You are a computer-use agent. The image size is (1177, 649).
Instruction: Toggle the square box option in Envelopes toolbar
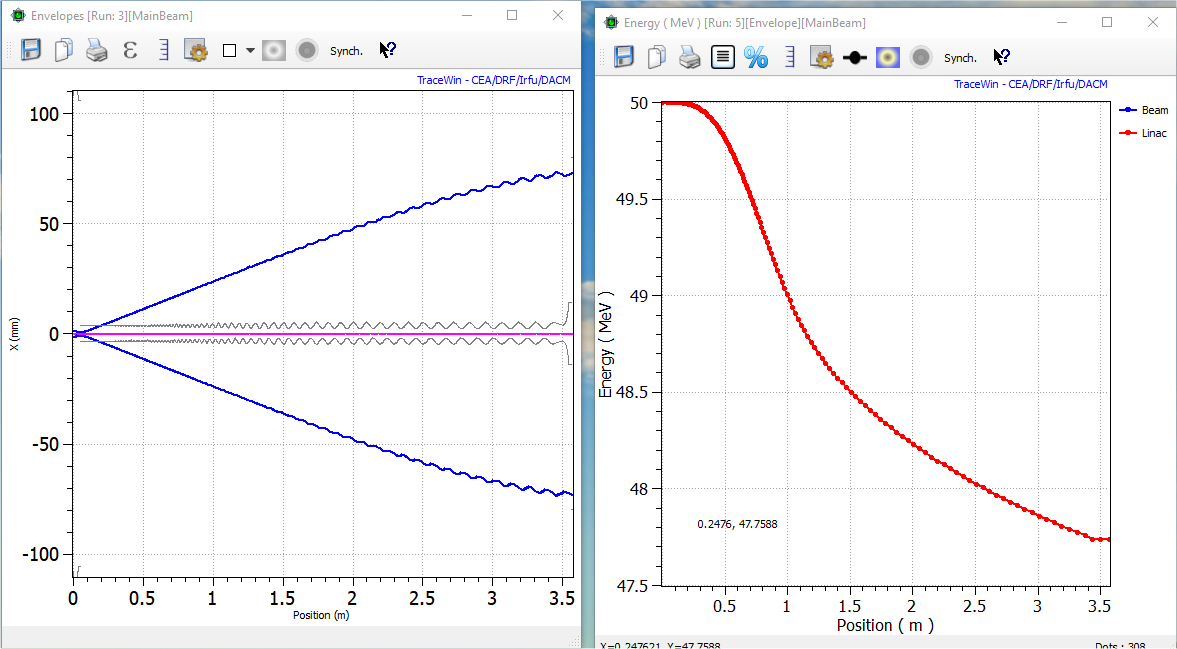click(229, 50)
